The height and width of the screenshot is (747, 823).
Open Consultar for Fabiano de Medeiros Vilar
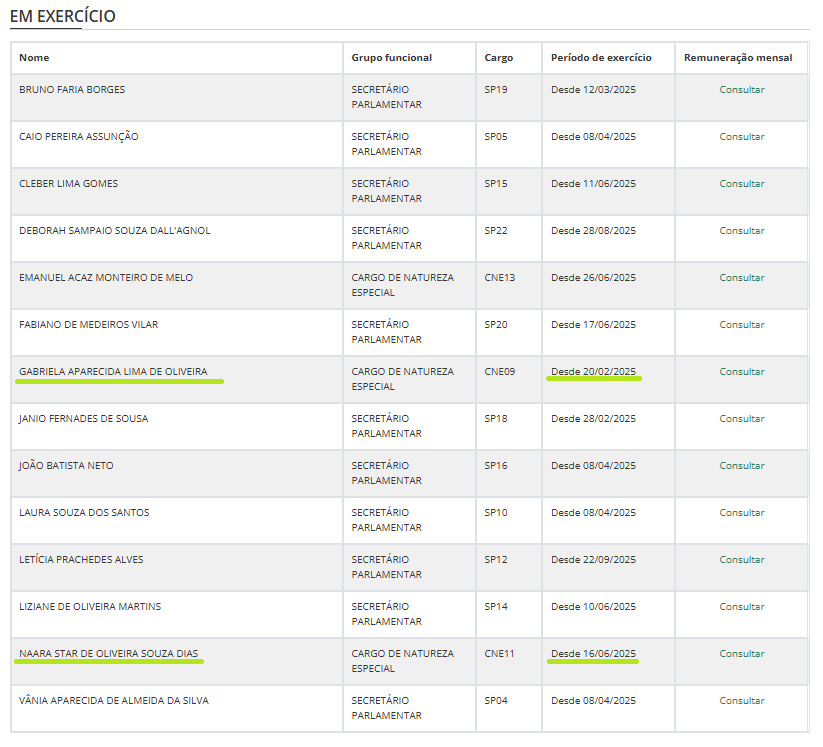coord(741,325)
